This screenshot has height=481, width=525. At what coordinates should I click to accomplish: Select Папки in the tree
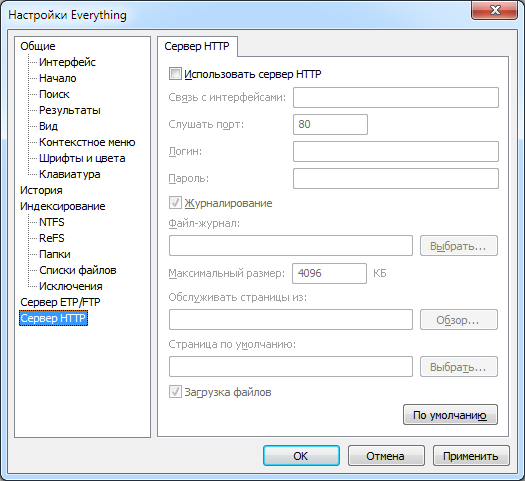pos(55,254)
